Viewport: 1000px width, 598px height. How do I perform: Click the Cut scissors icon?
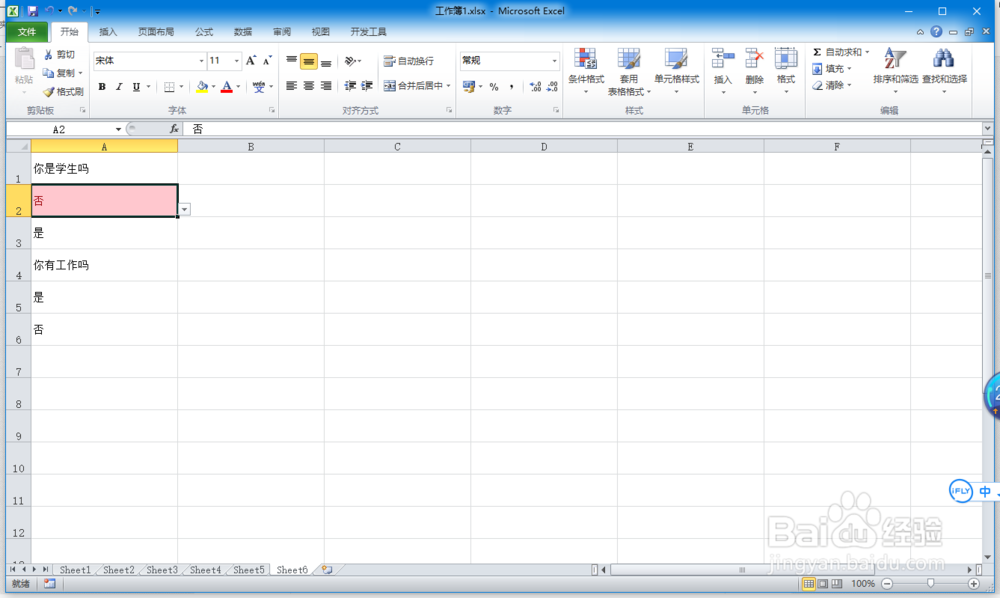[48, 55]
